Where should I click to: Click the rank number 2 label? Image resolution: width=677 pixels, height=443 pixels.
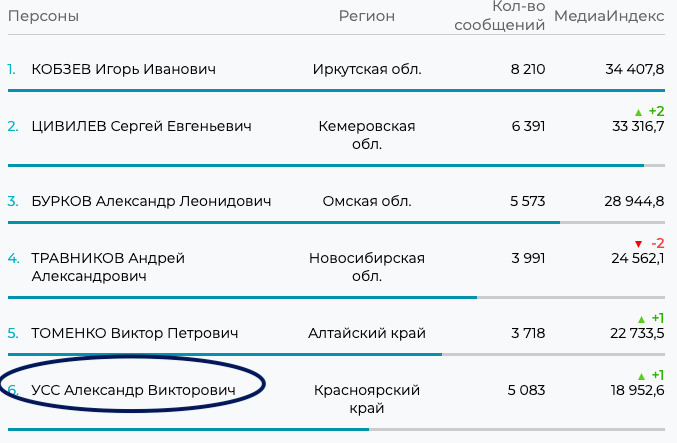[x=13, y=126]
